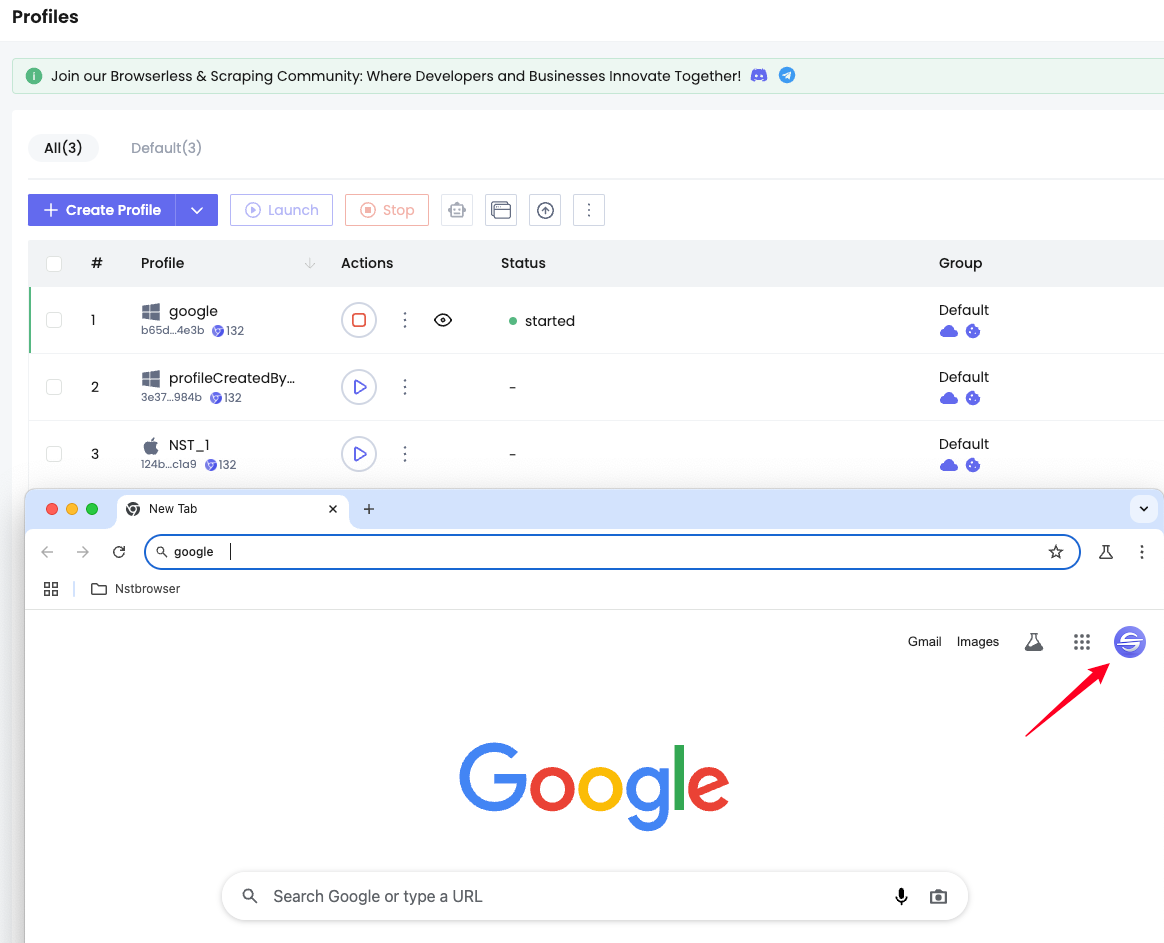The width and height of the screenshot is (1164, 943).
Task: Open the Images link
Action: pos(978,642)
